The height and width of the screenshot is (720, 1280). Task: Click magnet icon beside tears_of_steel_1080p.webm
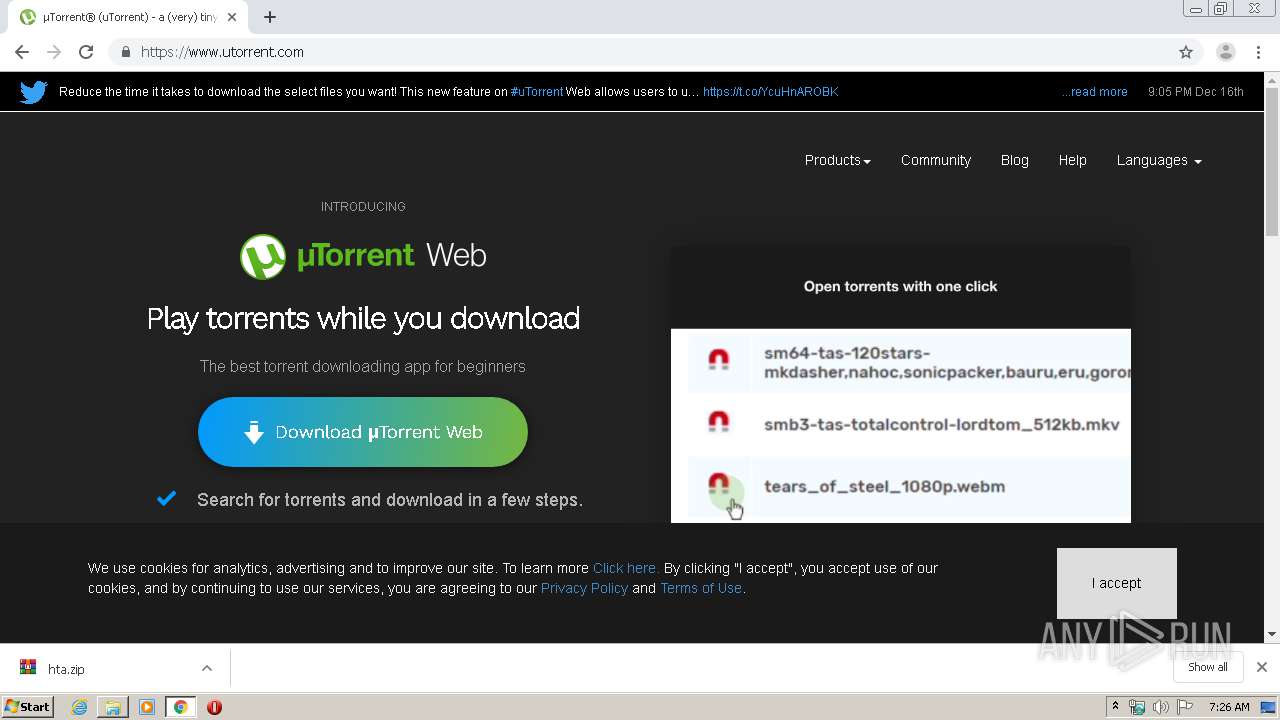pos(718,484)
